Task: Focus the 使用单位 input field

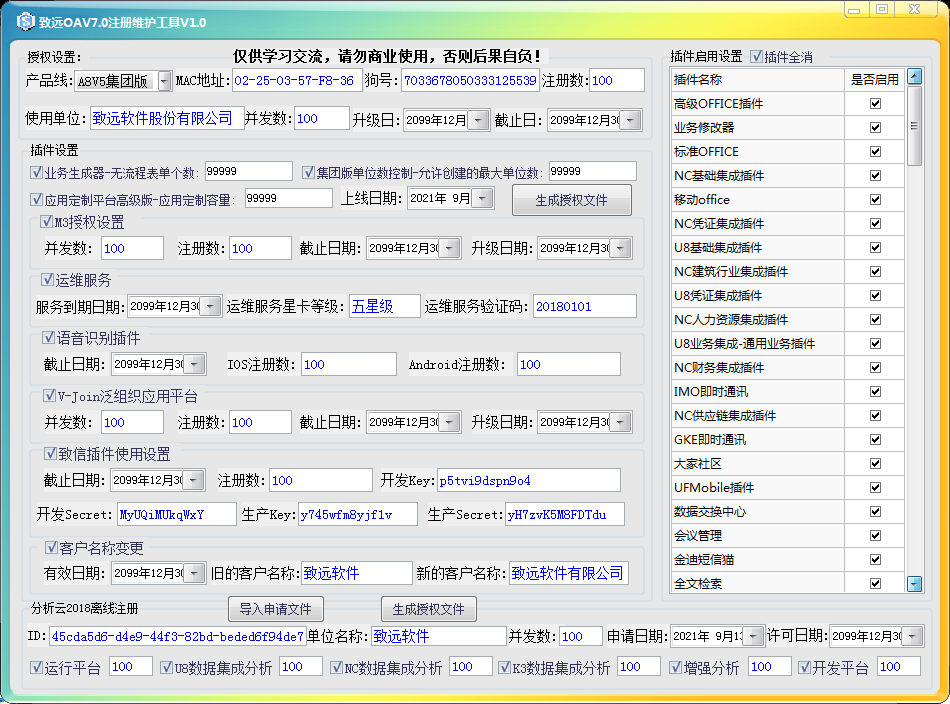Action: coord(167,118)
